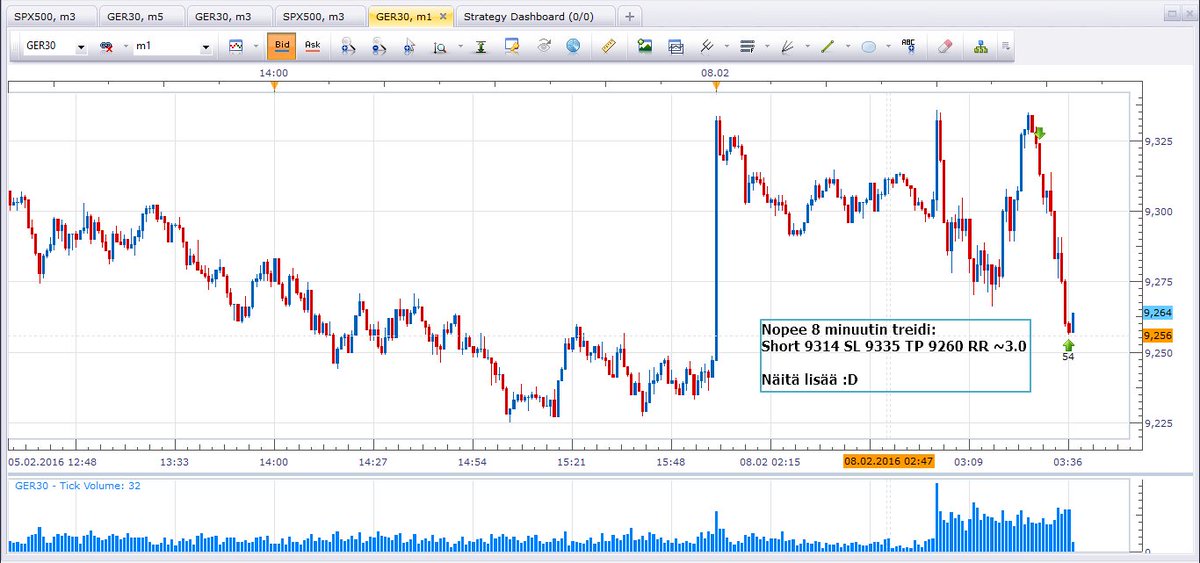Select the Andrews pitchfork drawing tool
1200x563 pixels.
coord(707,46)
